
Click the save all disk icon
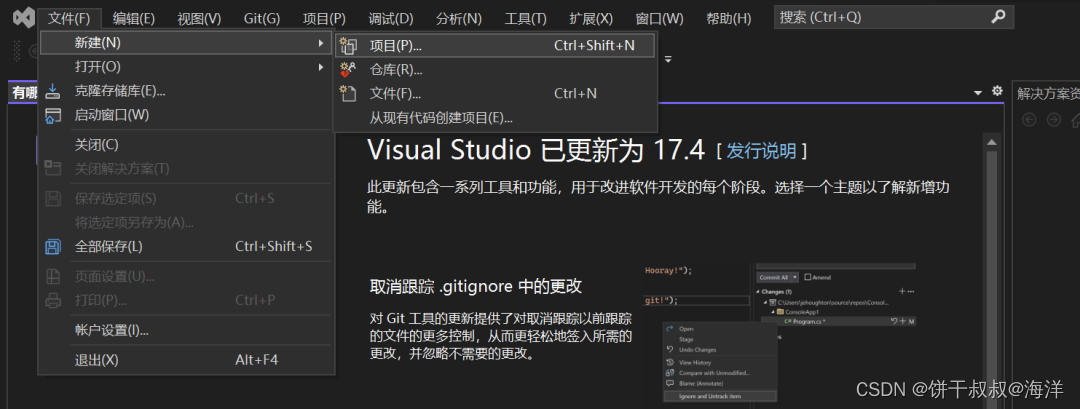53,247
